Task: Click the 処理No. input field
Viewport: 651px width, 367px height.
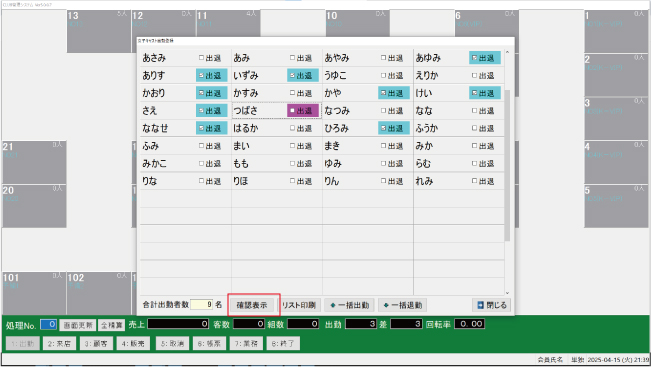Action: pos(48,324)
